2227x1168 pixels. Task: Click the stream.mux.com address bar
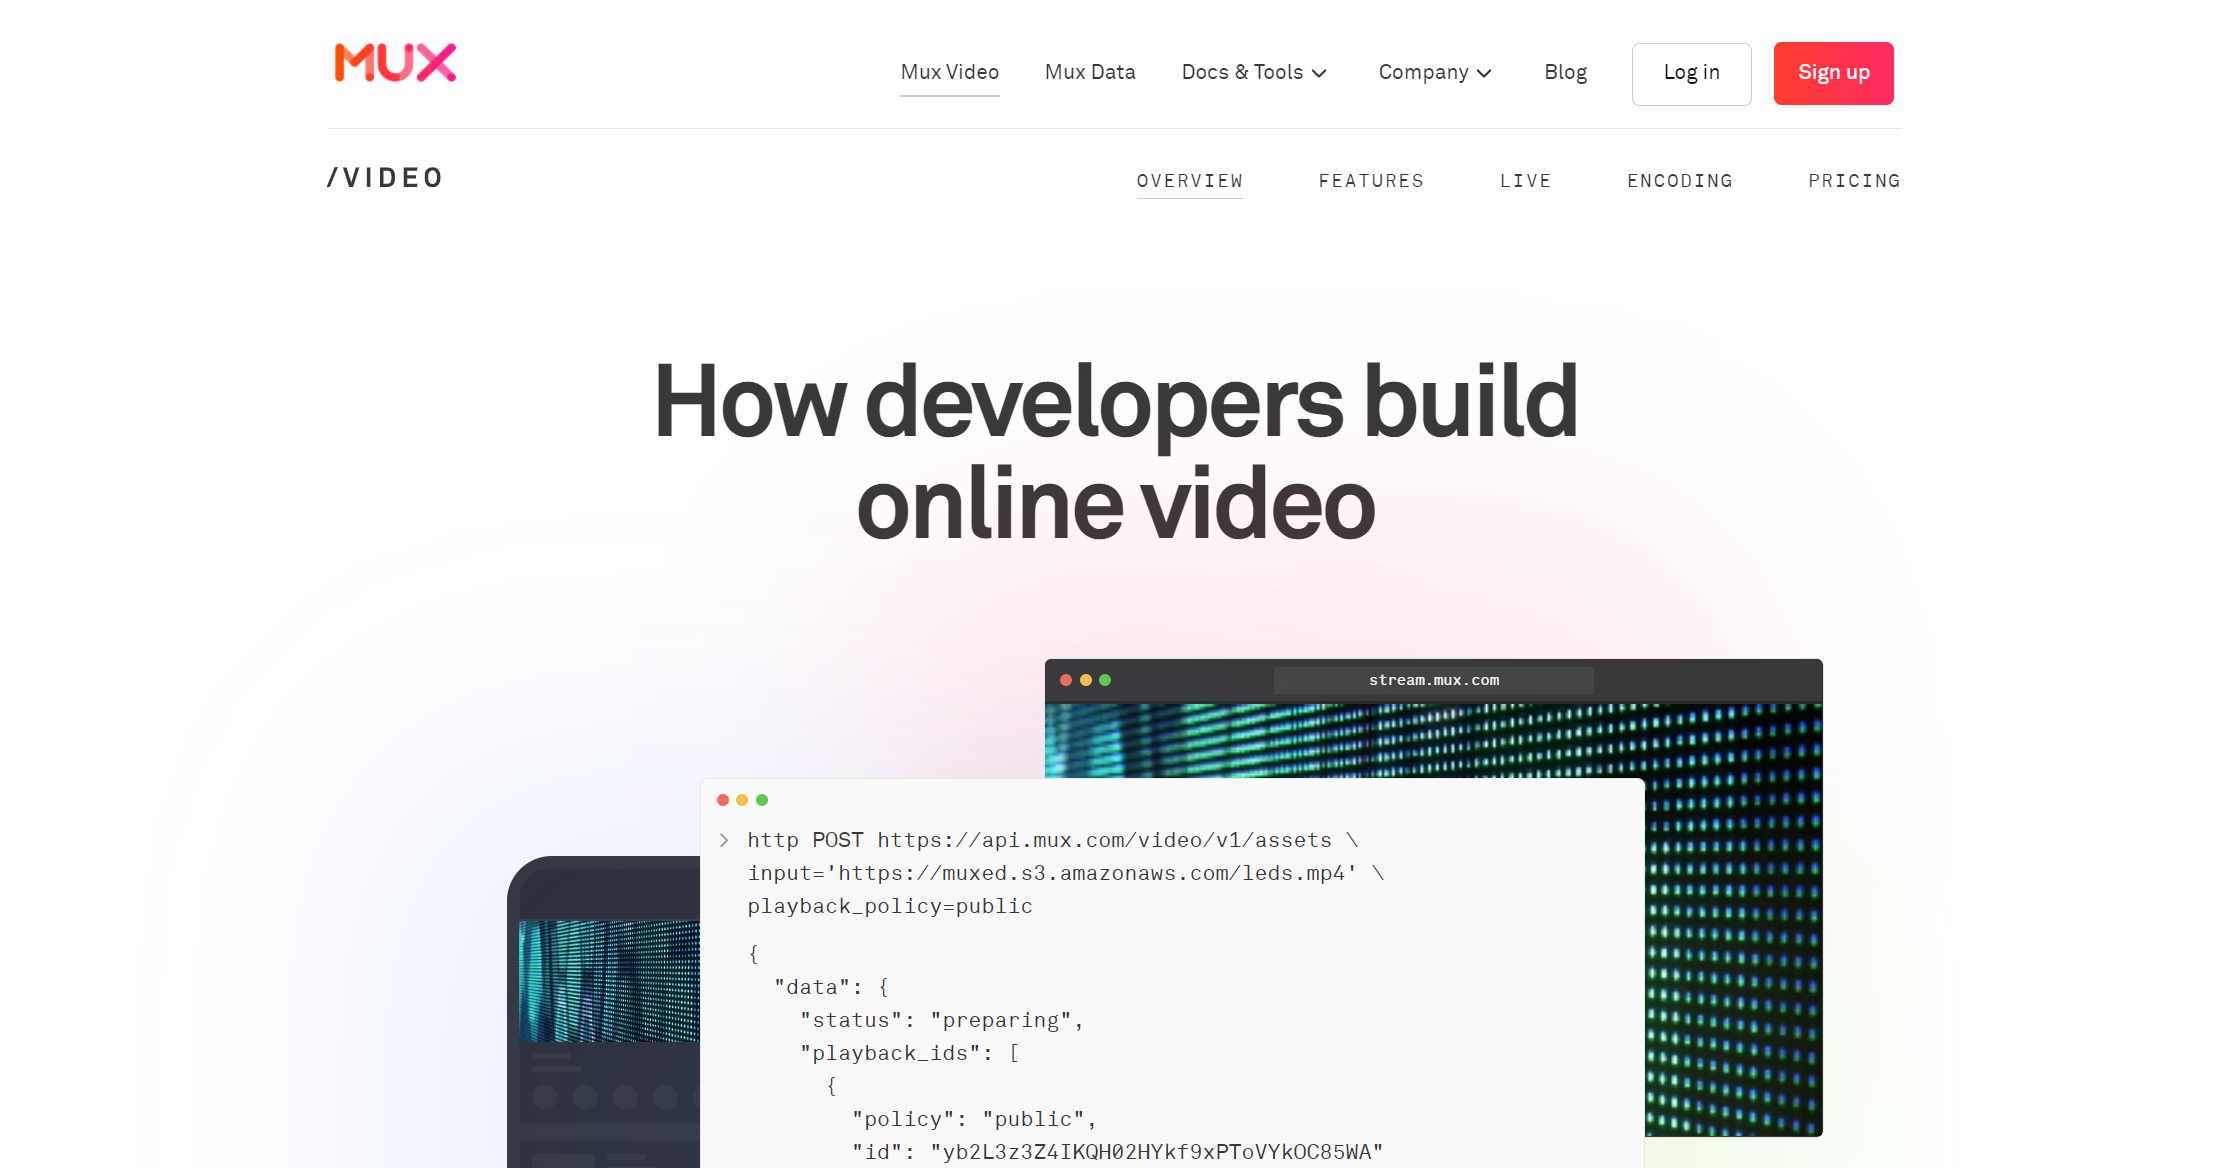(1433, 680)
